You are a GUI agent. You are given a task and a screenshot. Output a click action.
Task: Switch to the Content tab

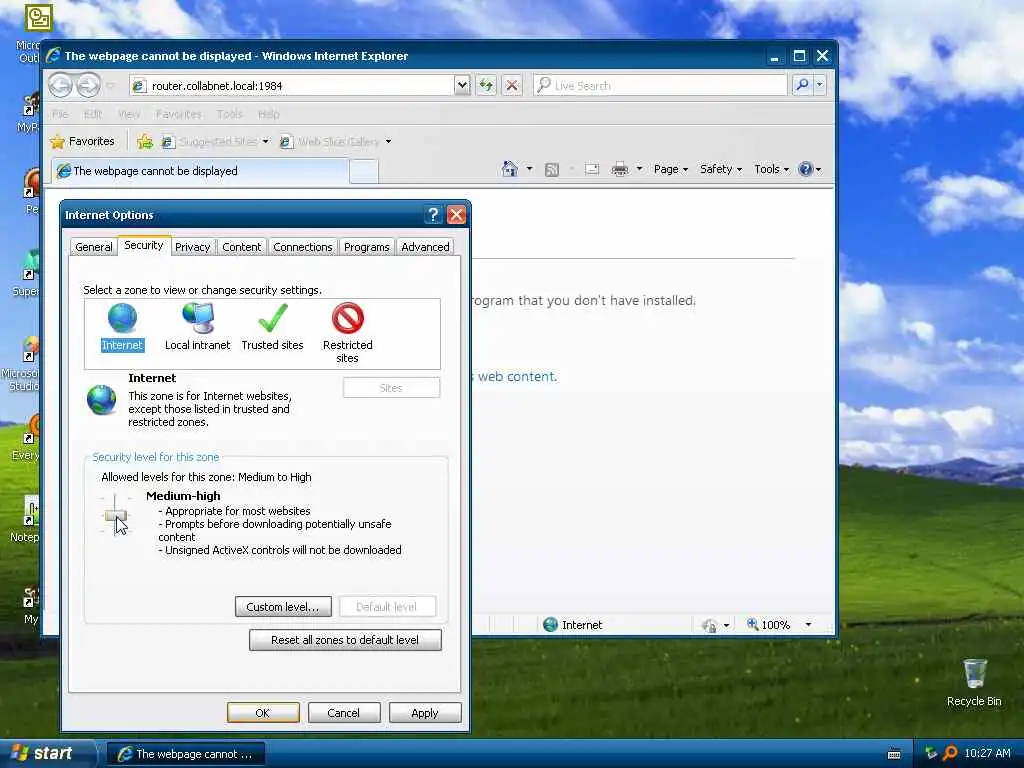click(241, 247)
